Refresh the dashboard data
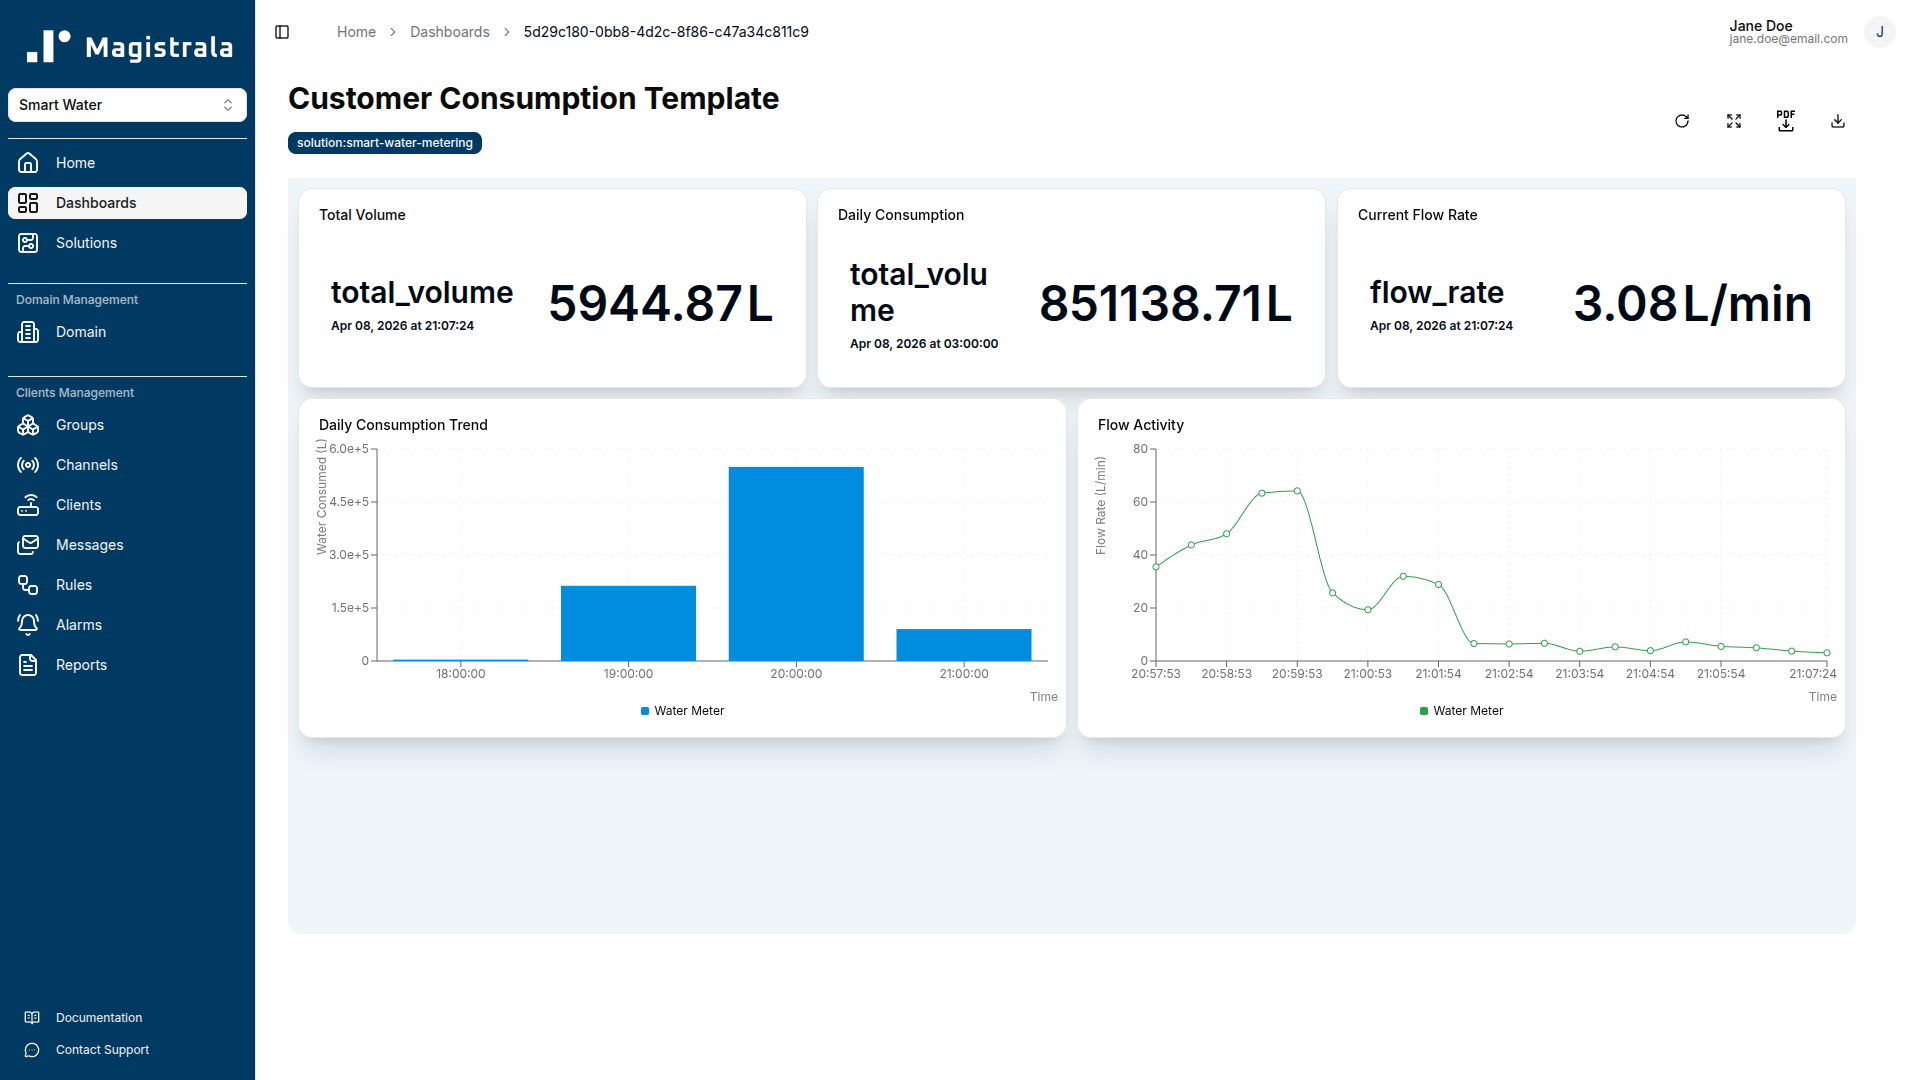This screenshot has width=1920, height=1080. [1682, 120]
